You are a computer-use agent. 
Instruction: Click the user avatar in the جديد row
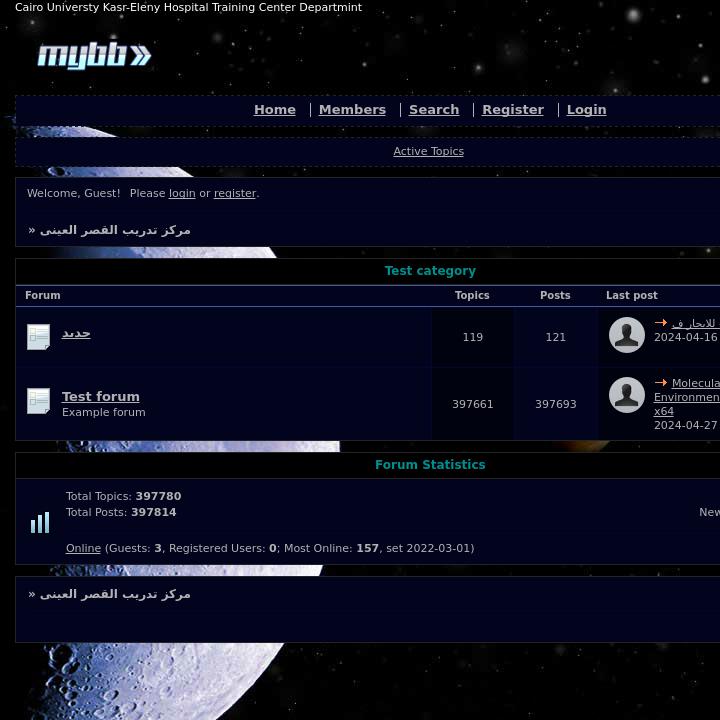pos(627,335)
